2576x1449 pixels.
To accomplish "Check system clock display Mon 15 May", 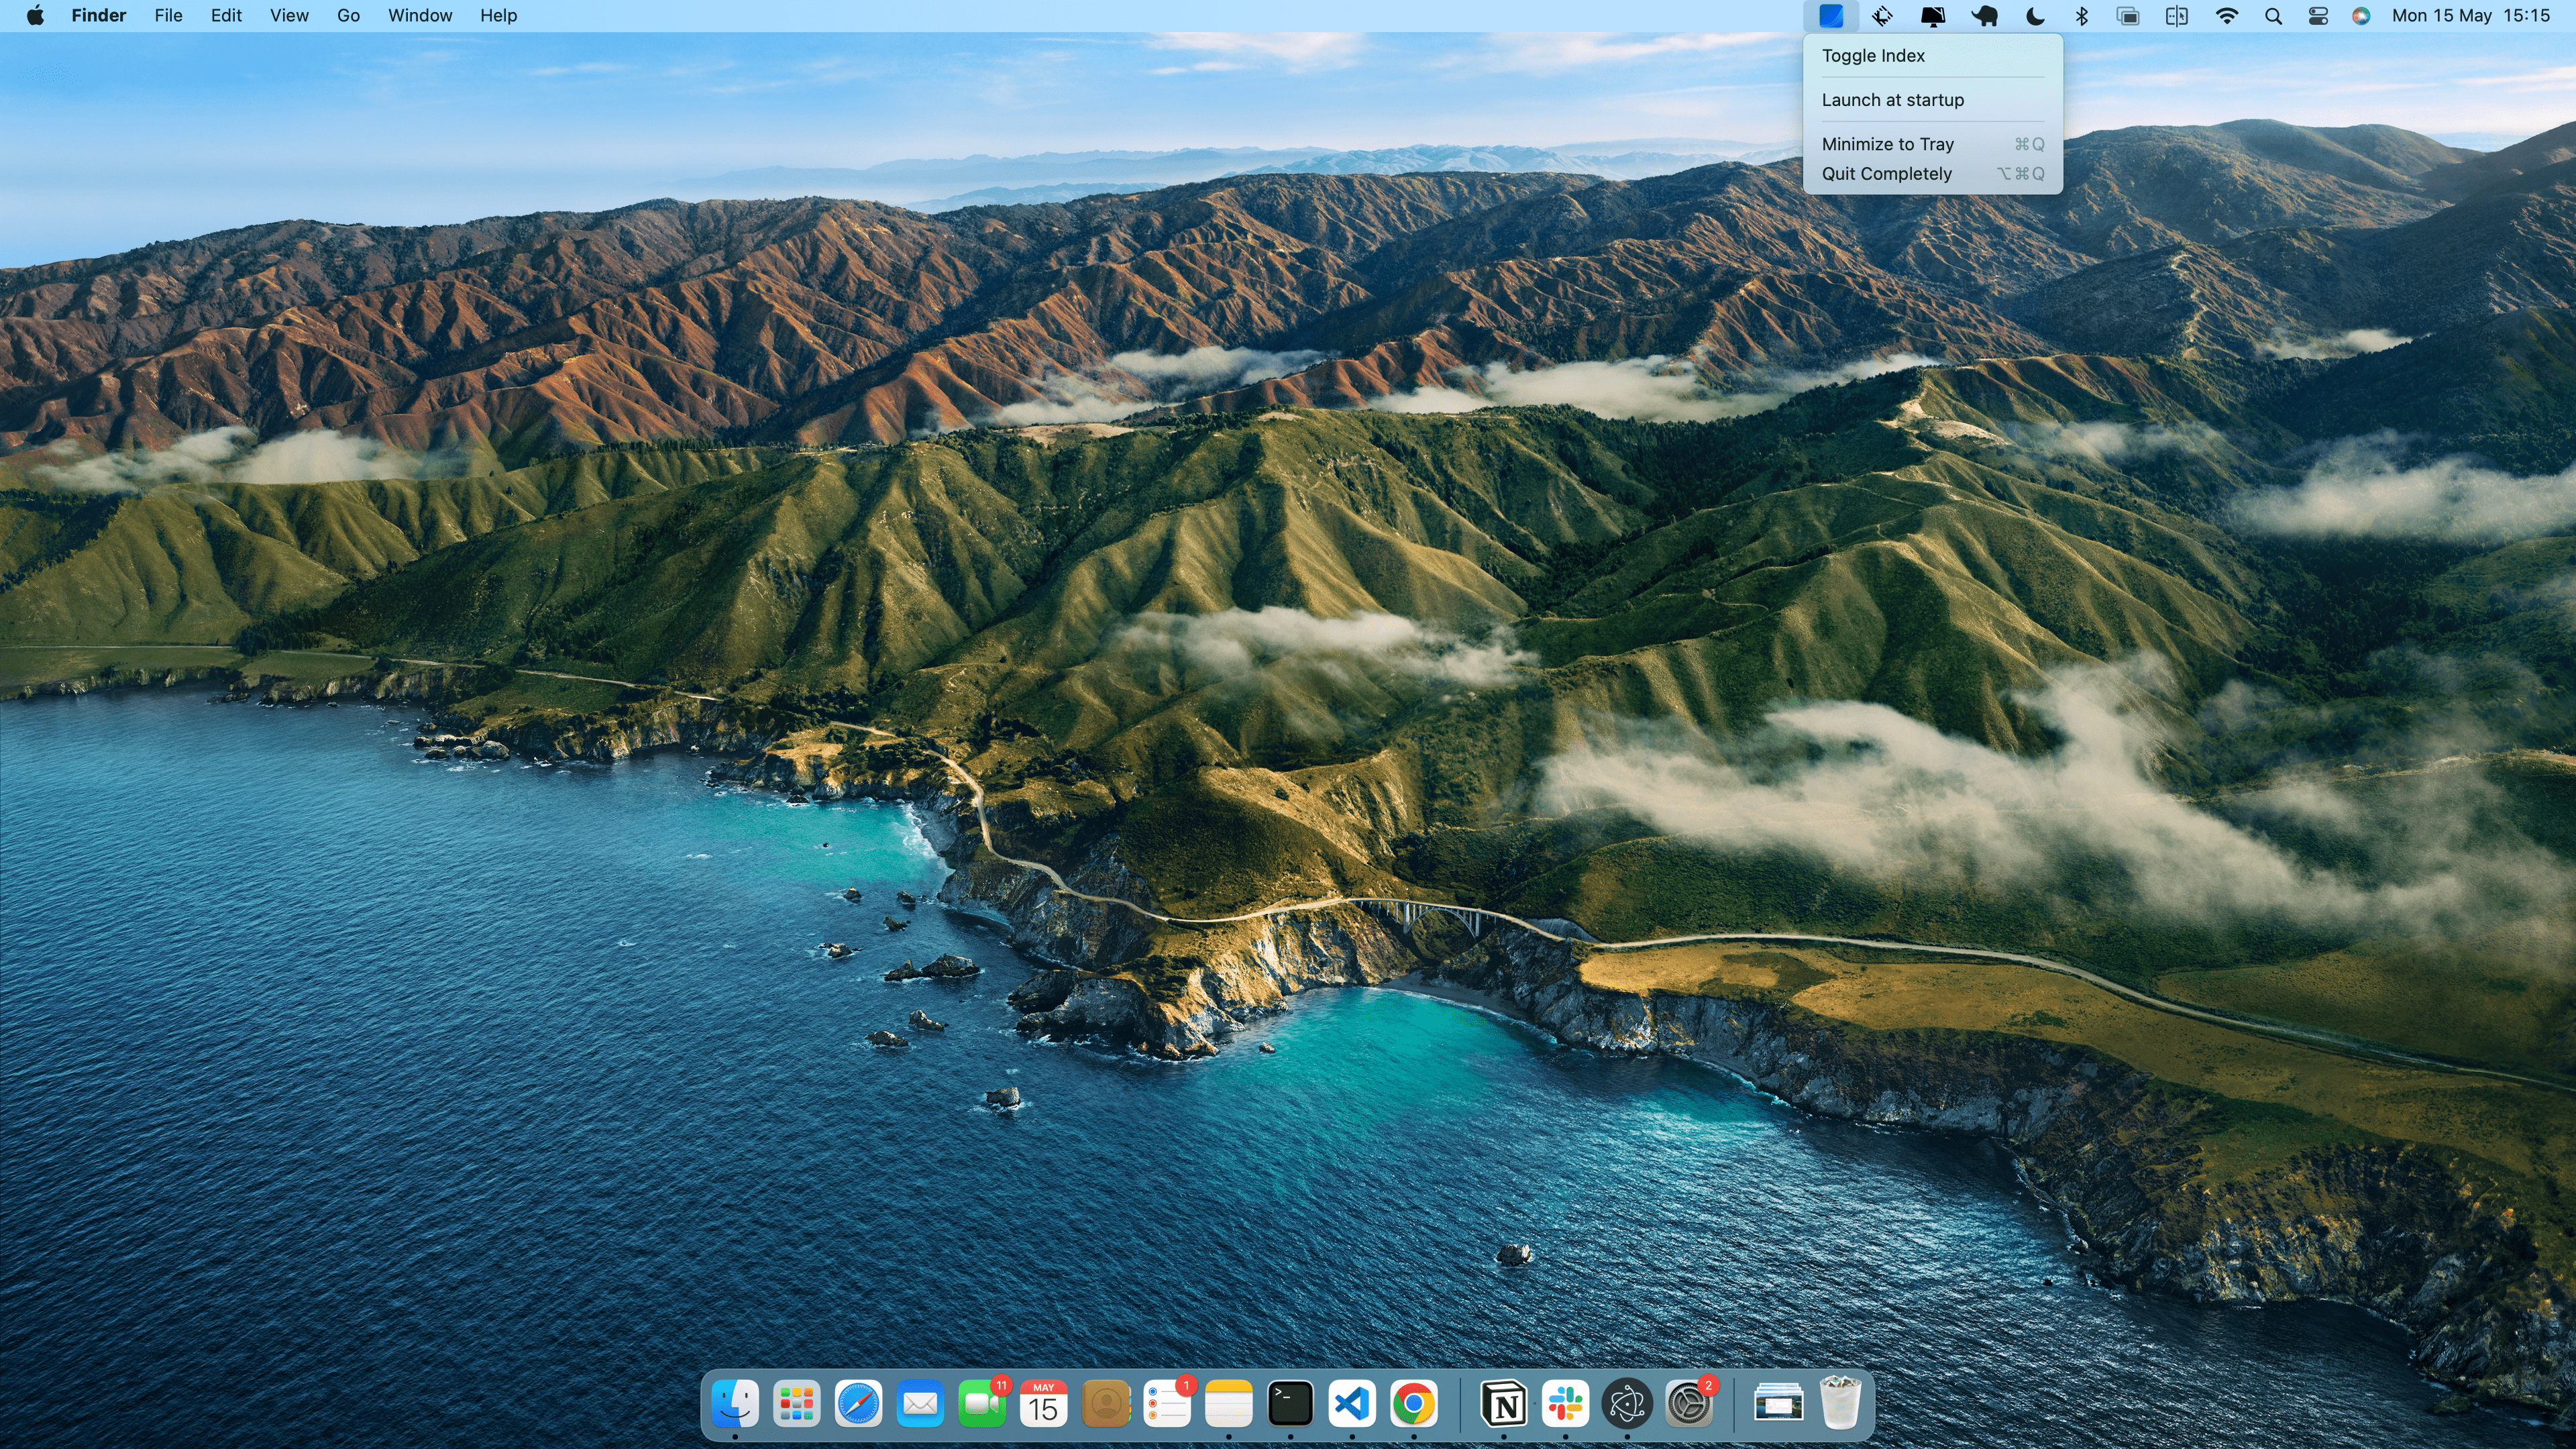I will point(2445,16).
